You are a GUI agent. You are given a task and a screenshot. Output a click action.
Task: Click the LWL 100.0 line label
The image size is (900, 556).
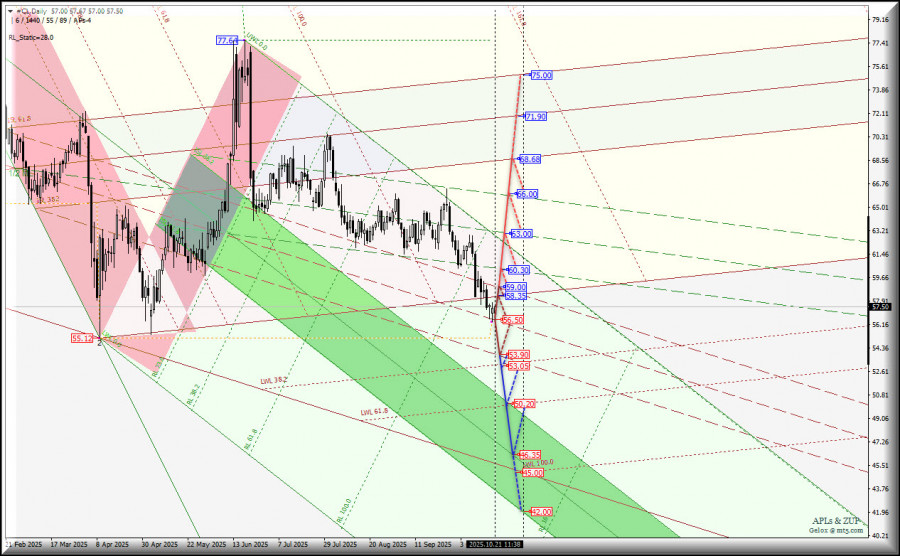click(540, 463)
